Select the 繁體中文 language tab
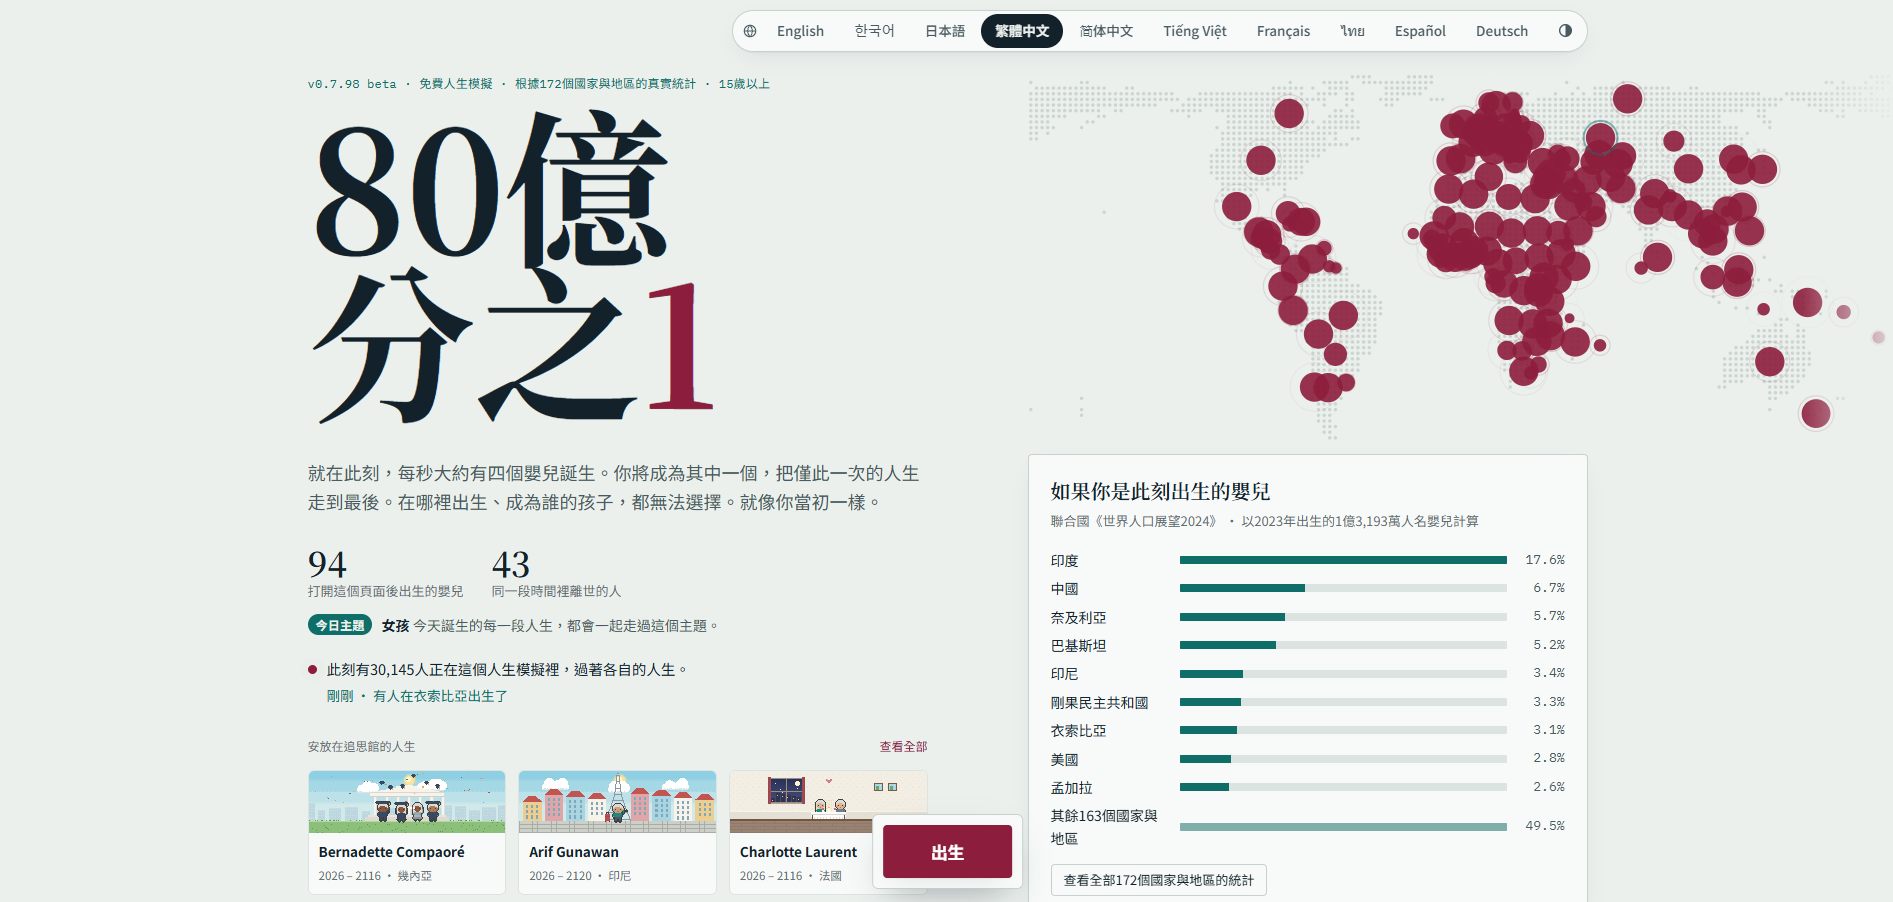Viewport: 1893px width, 902px height. [x=1022, y=31]
